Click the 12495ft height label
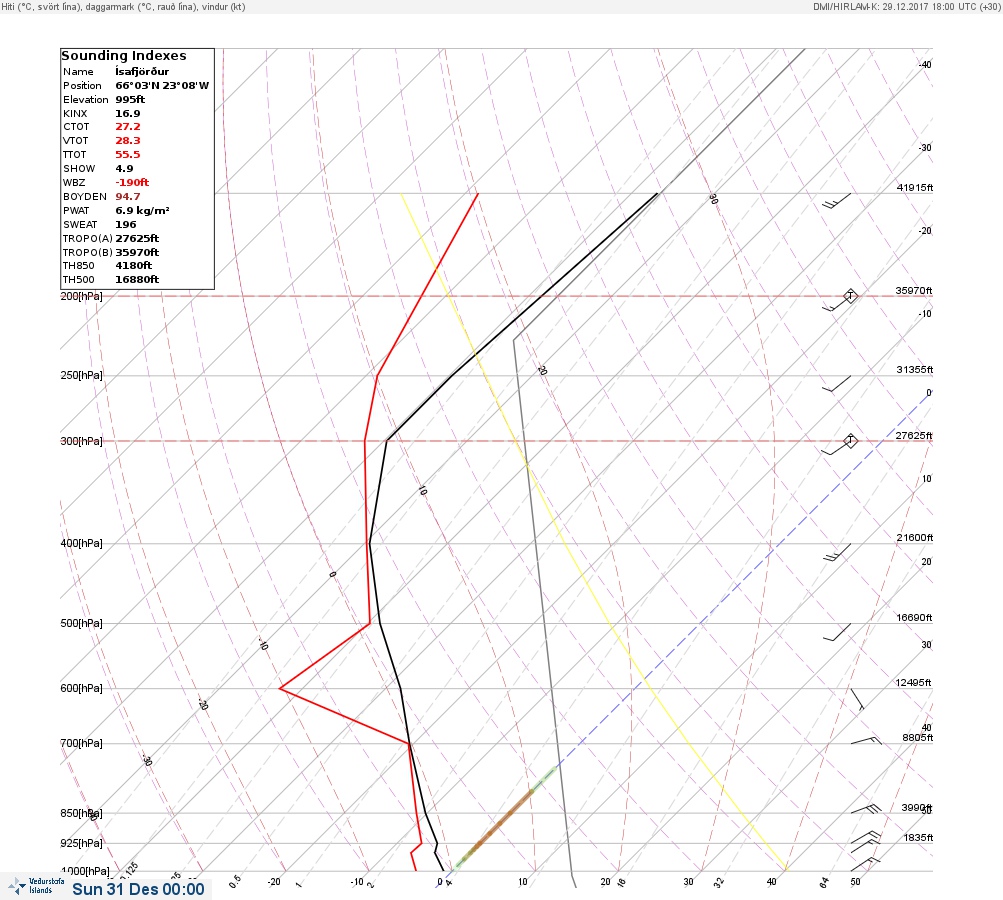The width and height of the screenshot is (1003, 900). tap(913, 683)
